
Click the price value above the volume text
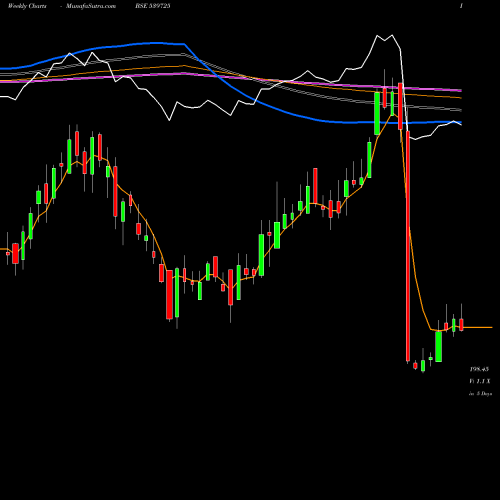click(479, 369)
